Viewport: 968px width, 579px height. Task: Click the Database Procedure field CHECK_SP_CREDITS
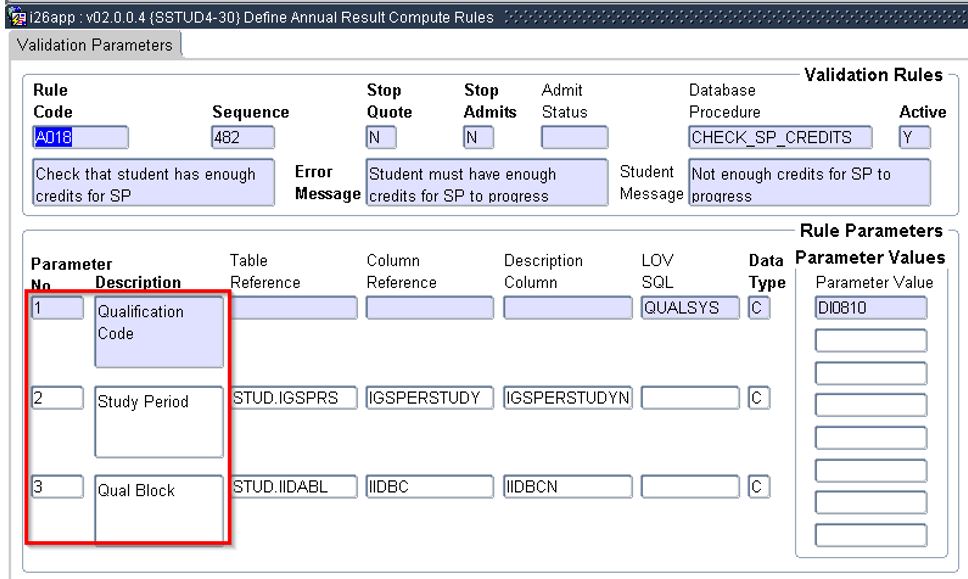click(780, 137)
